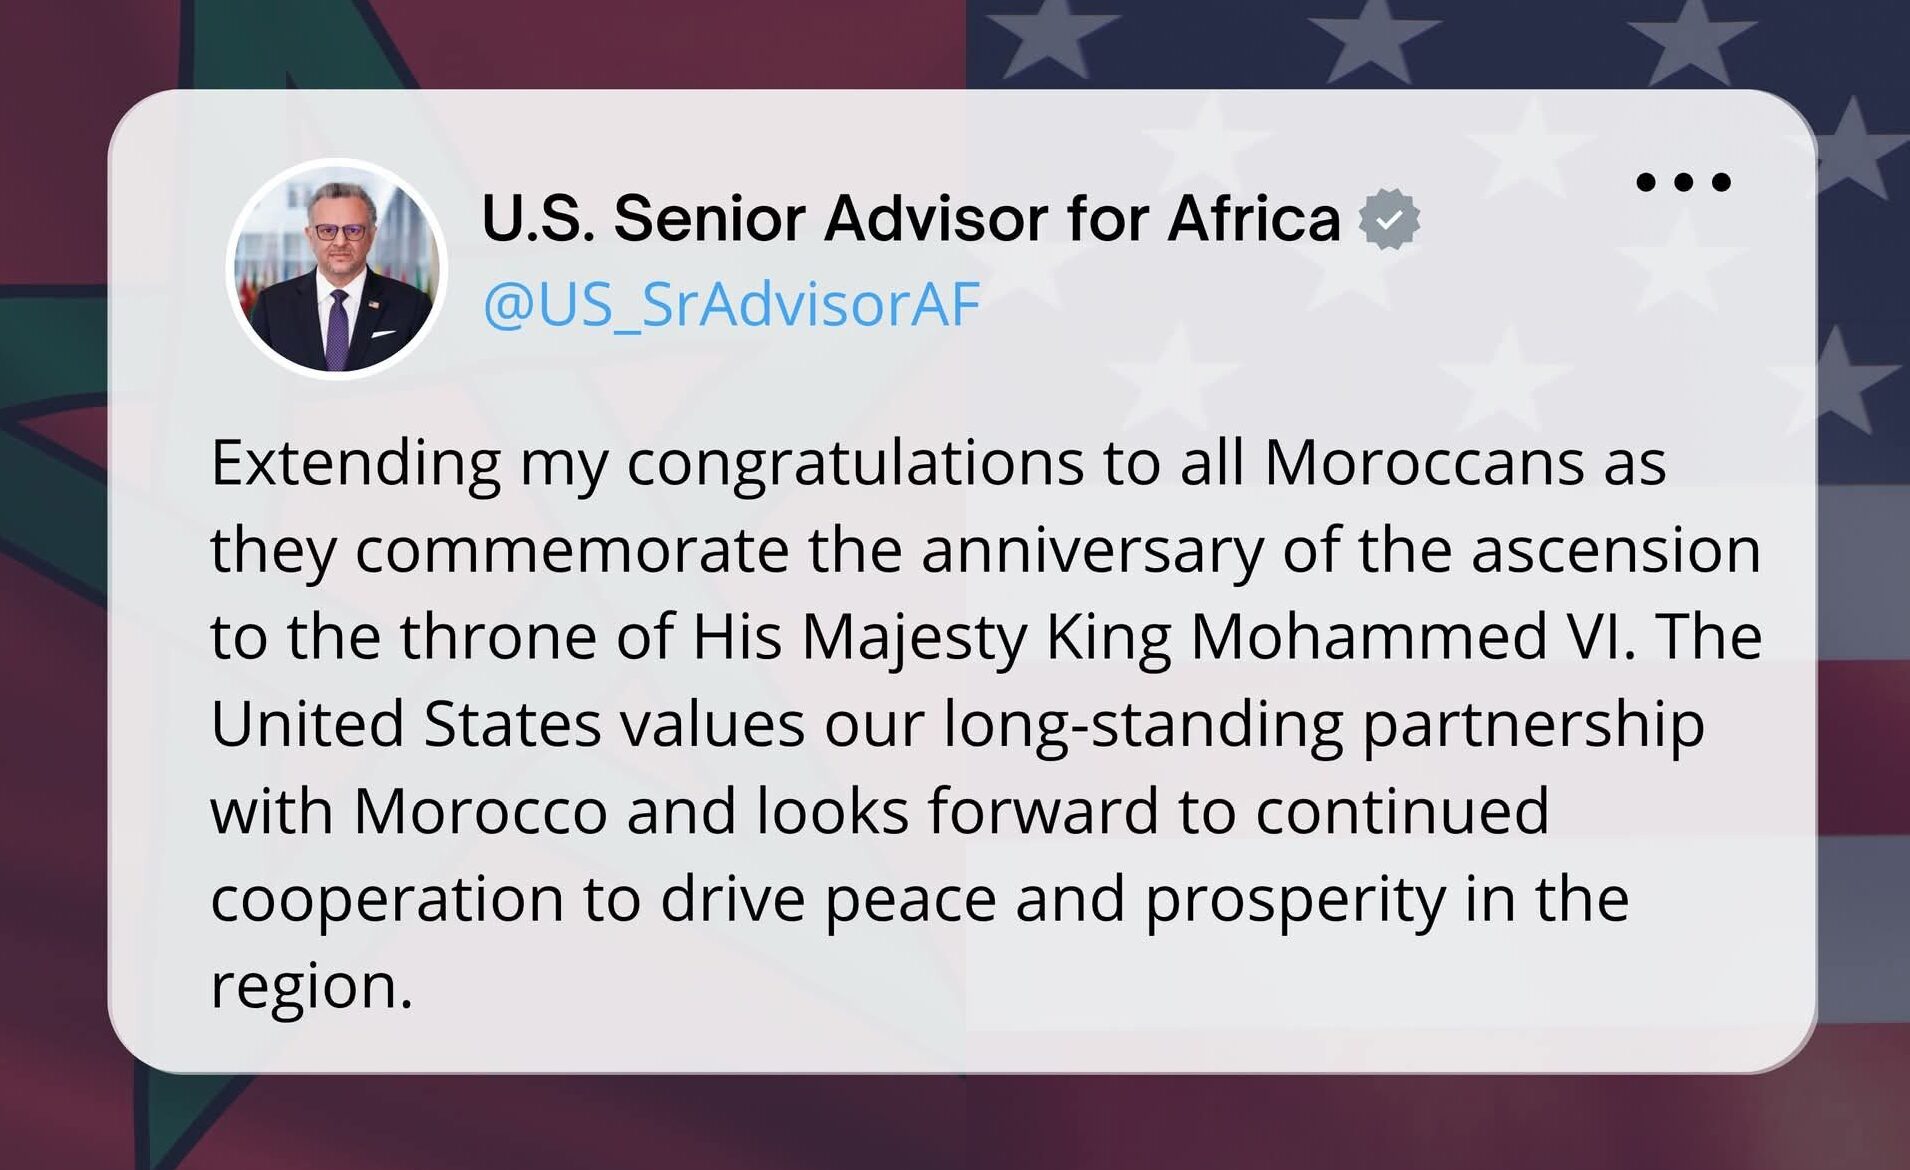The width and height of the screenshot is (1910, 1170).
Task: Open the three-dot more options menu
Action: (1683, 182)
